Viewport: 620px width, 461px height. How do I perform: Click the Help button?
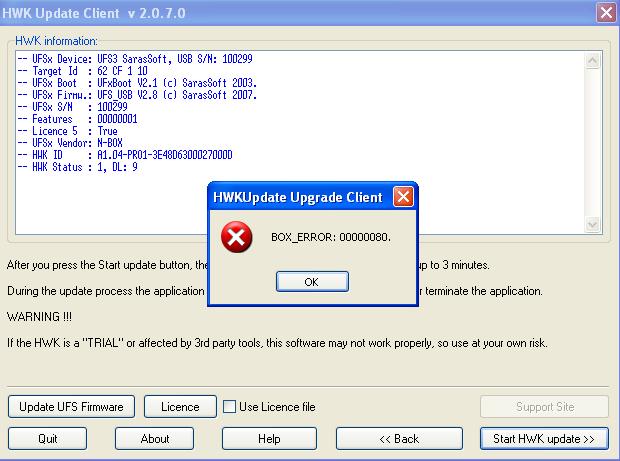[x=269, y=438]
